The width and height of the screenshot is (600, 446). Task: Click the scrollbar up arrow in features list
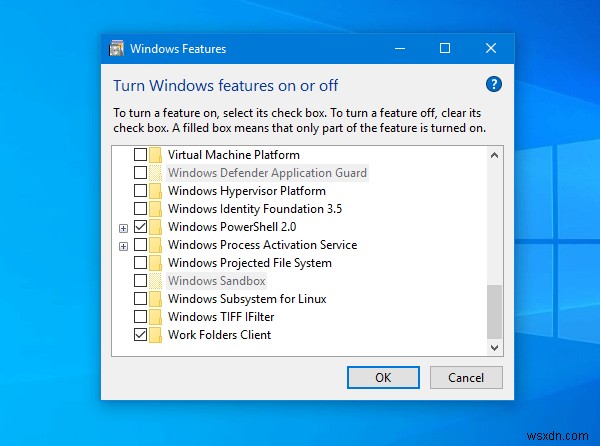(494, 155)
